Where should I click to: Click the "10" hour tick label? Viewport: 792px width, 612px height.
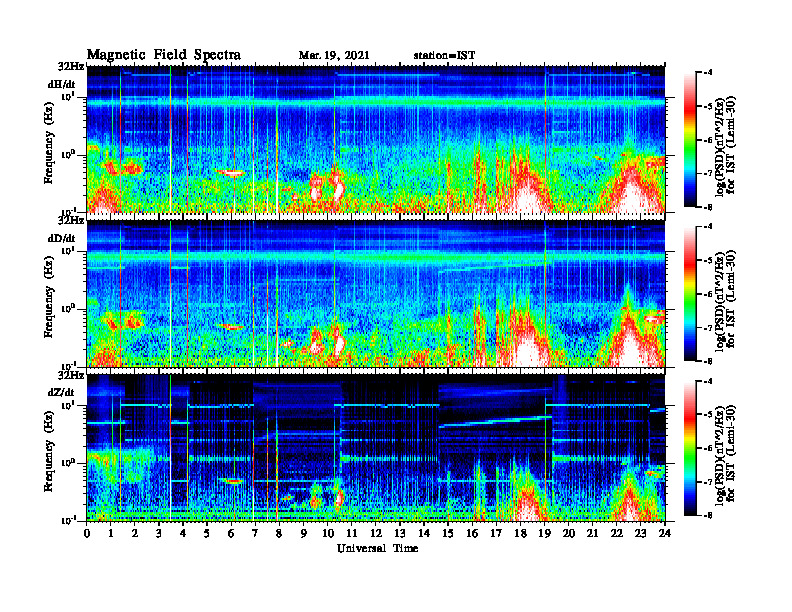coord(328,533)
